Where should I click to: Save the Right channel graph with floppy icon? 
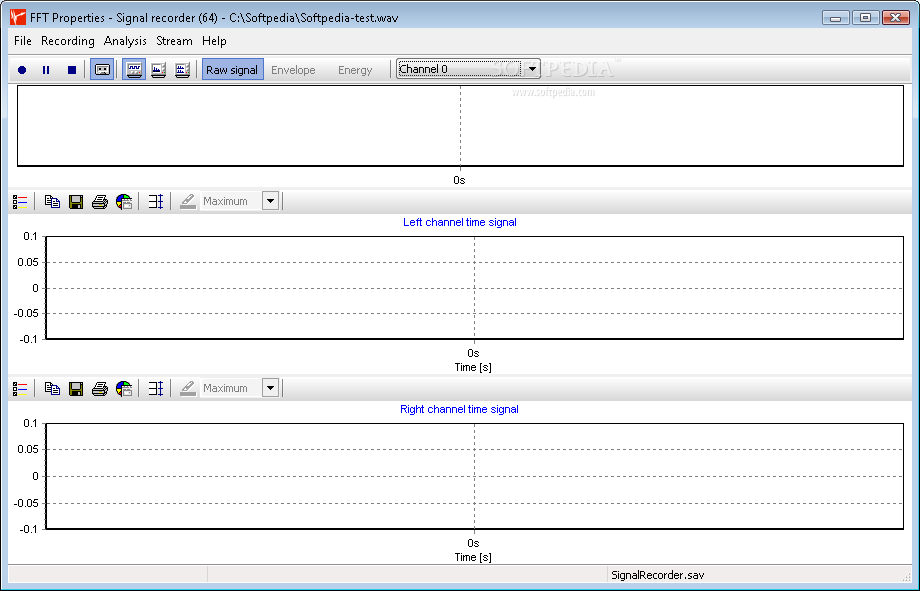tap(76, 389)
